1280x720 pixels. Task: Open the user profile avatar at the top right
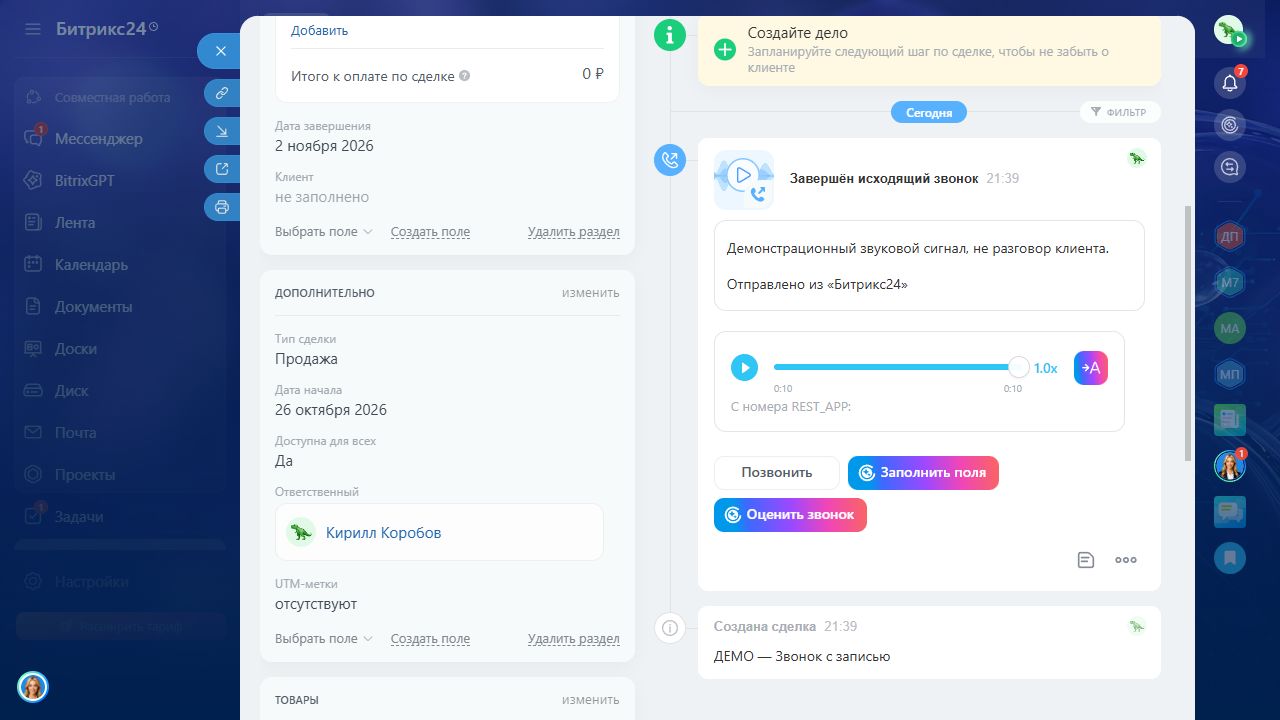click(1230, 31)
